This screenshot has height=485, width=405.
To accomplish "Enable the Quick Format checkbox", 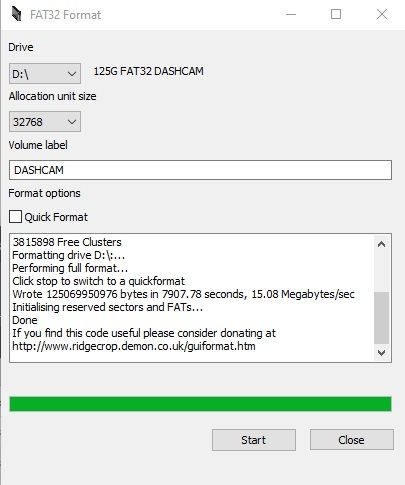I will tap(15, 217).
